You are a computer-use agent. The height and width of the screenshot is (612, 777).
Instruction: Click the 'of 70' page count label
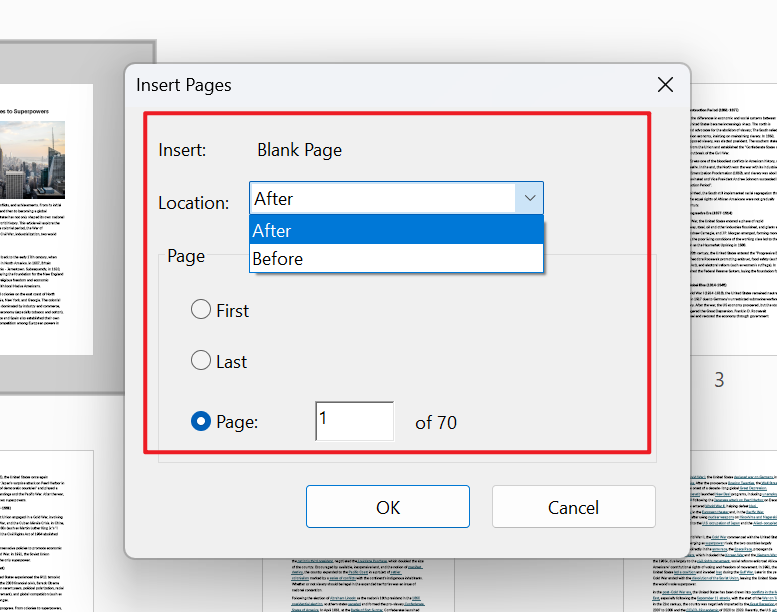tap(436, 423)
